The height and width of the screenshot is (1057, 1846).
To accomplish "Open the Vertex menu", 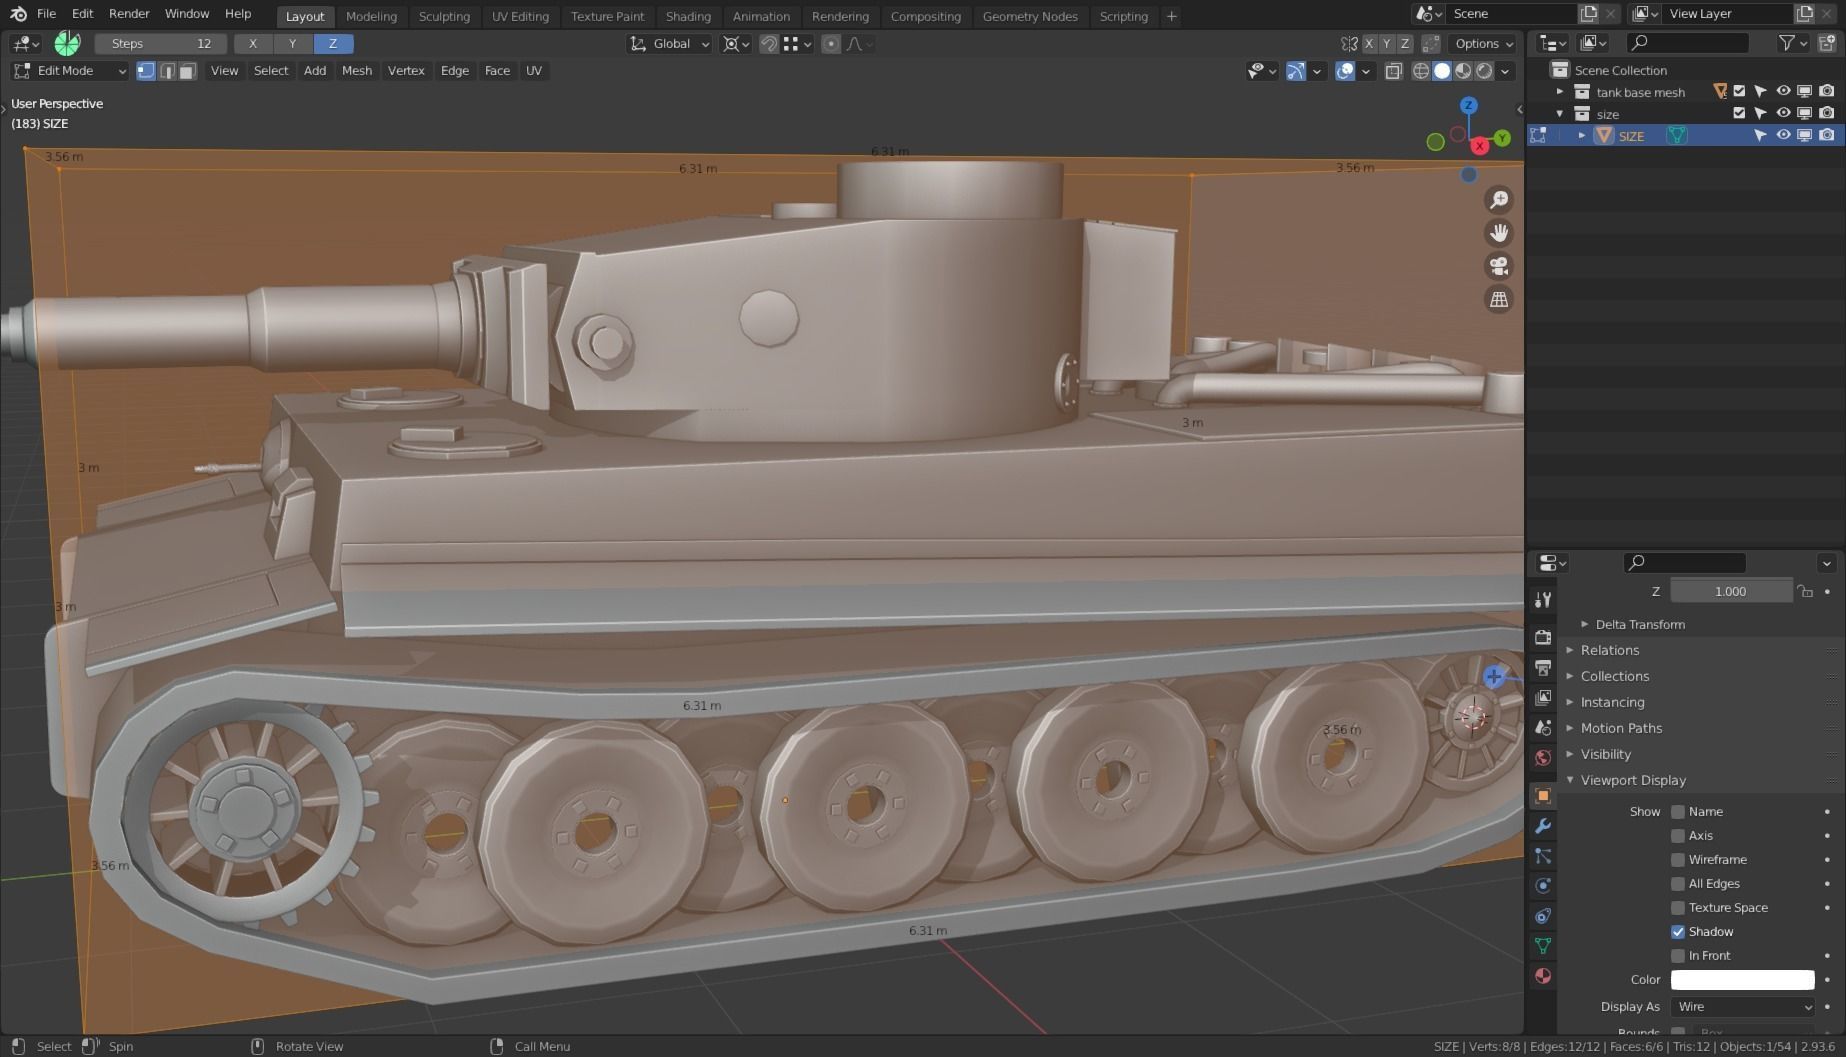I will (x=406, y=71).
